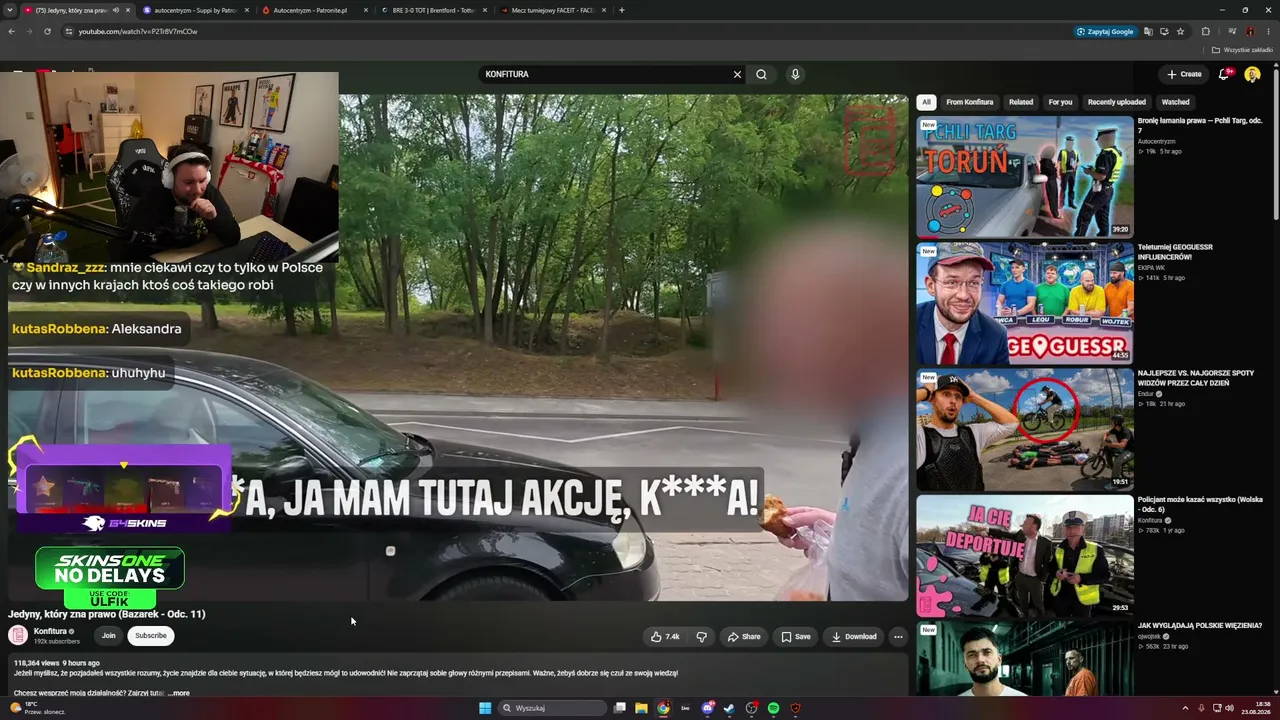
Task: Mute the YouTube tab audio indicator
Action: click(x=116, y=10)
